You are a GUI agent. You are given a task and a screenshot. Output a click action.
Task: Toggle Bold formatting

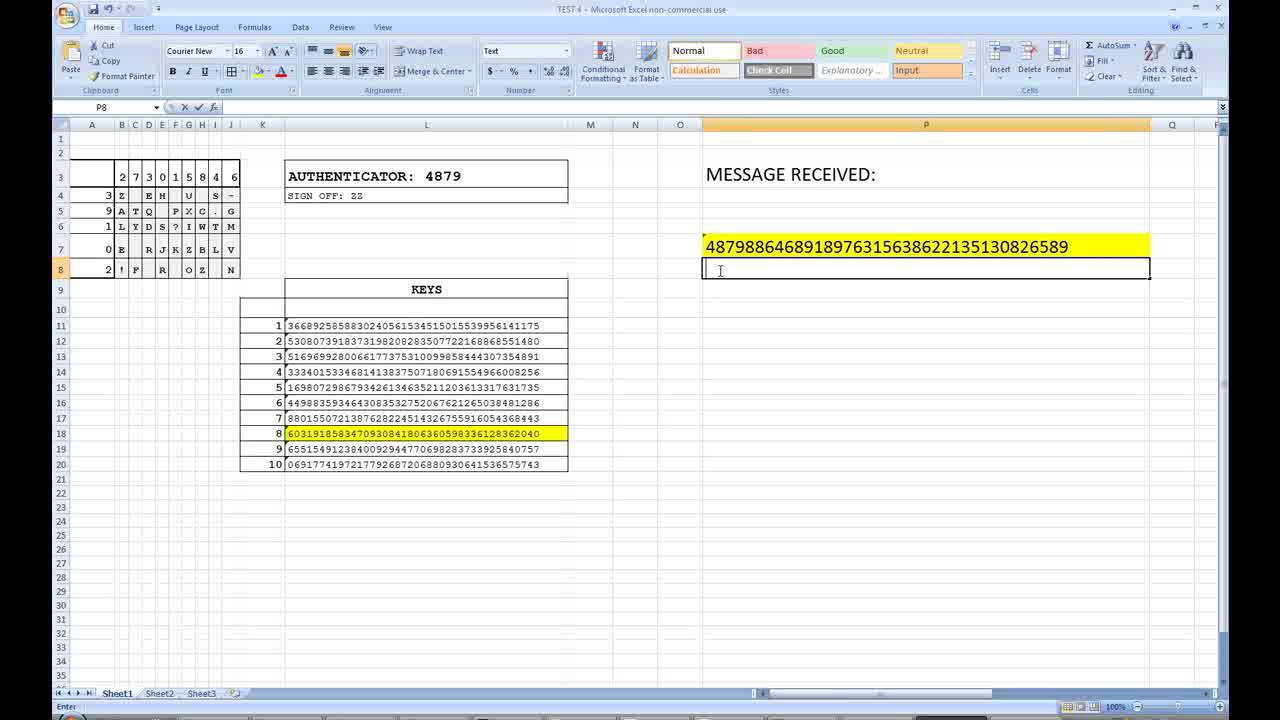click(x=172, y=72)
